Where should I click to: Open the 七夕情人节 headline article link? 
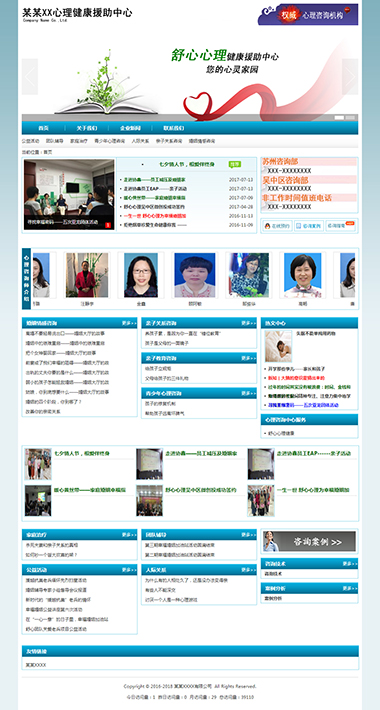pos(187,164)
